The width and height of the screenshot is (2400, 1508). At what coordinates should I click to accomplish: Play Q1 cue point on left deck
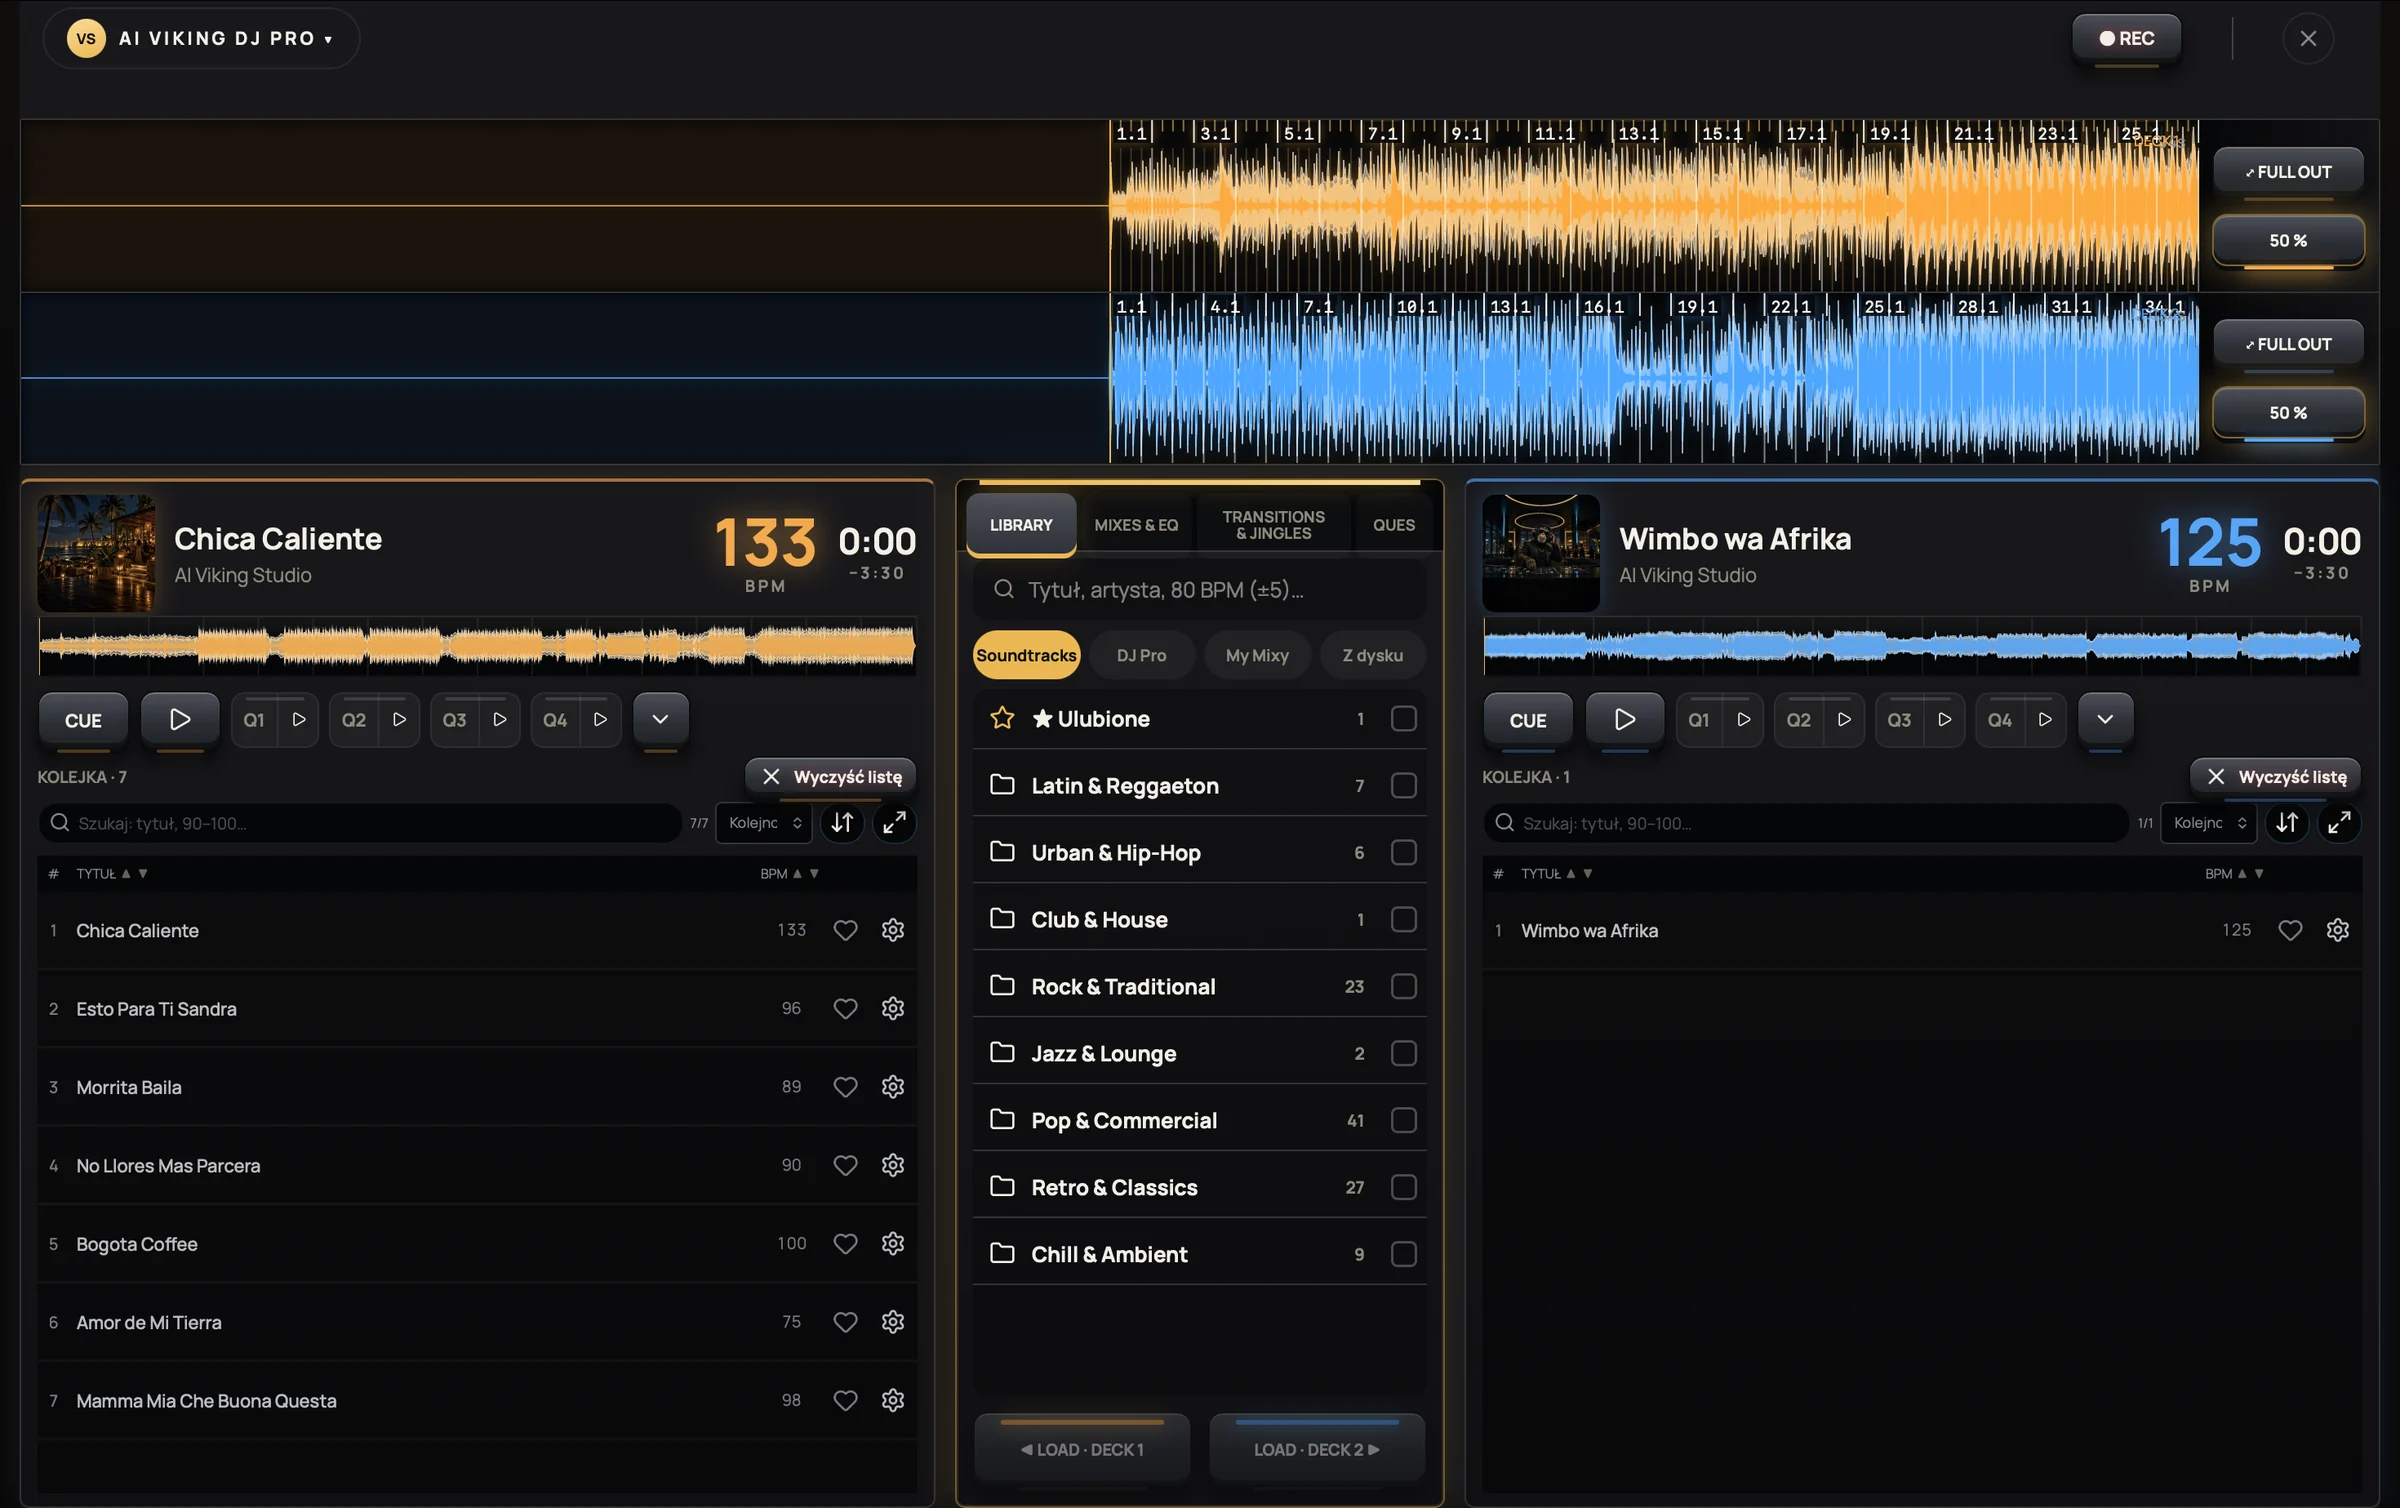298,719
